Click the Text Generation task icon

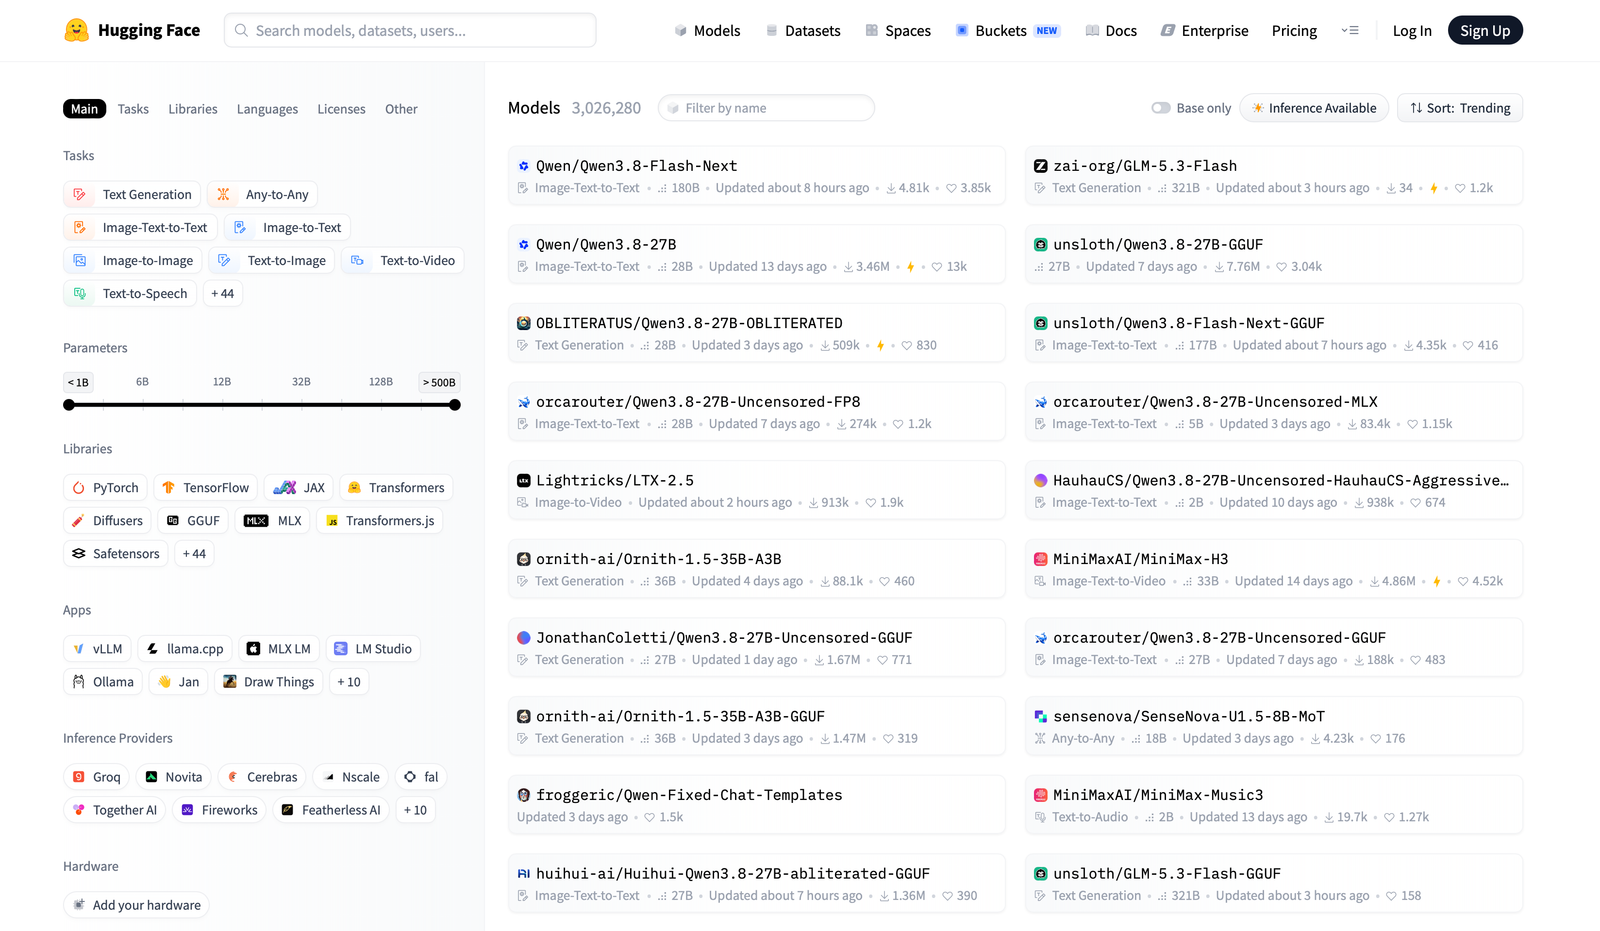(80, 195)
